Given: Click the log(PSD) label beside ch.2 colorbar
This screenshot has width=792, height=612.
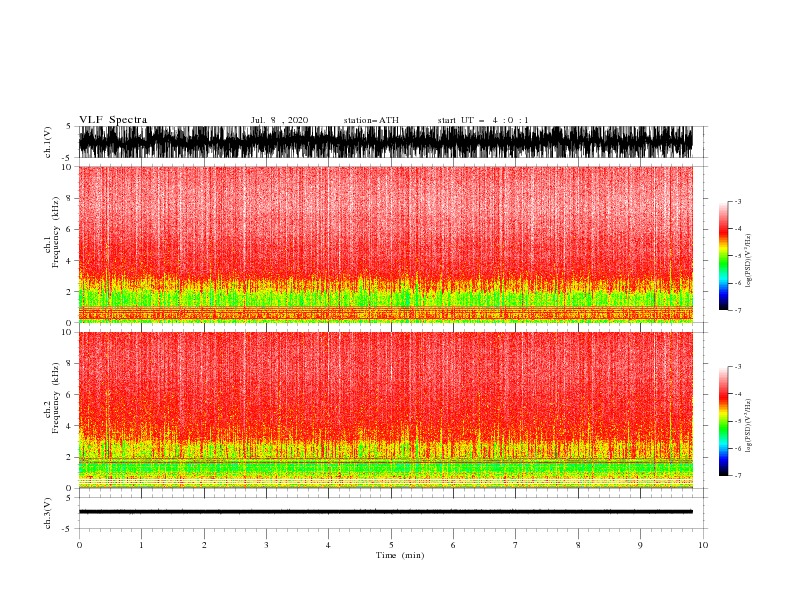Looking at the screenshot, I should 748,425.
